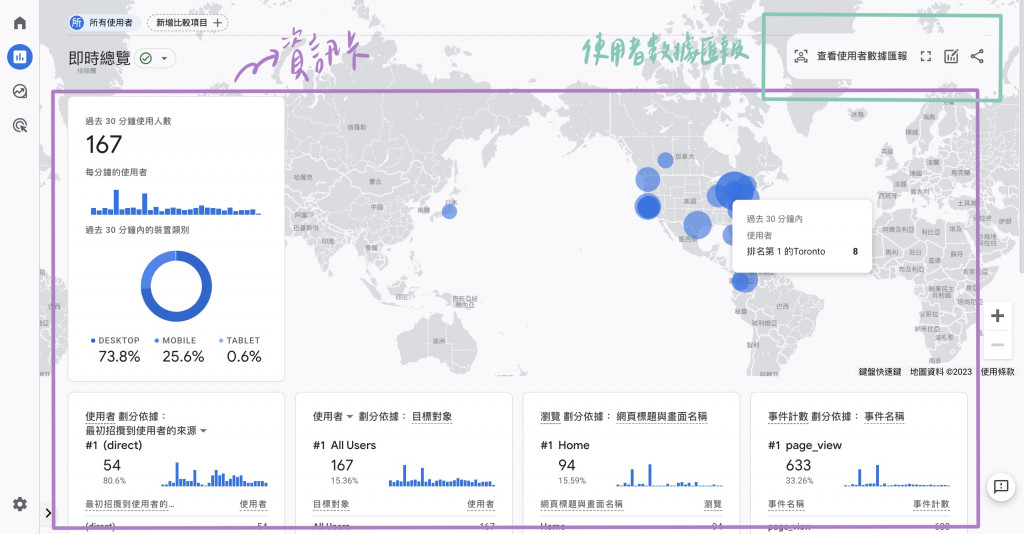The image size is (1024, 534).
Task: Click 排名第 1 的Toronto tooltip row
Action: (x=802, y=251)
